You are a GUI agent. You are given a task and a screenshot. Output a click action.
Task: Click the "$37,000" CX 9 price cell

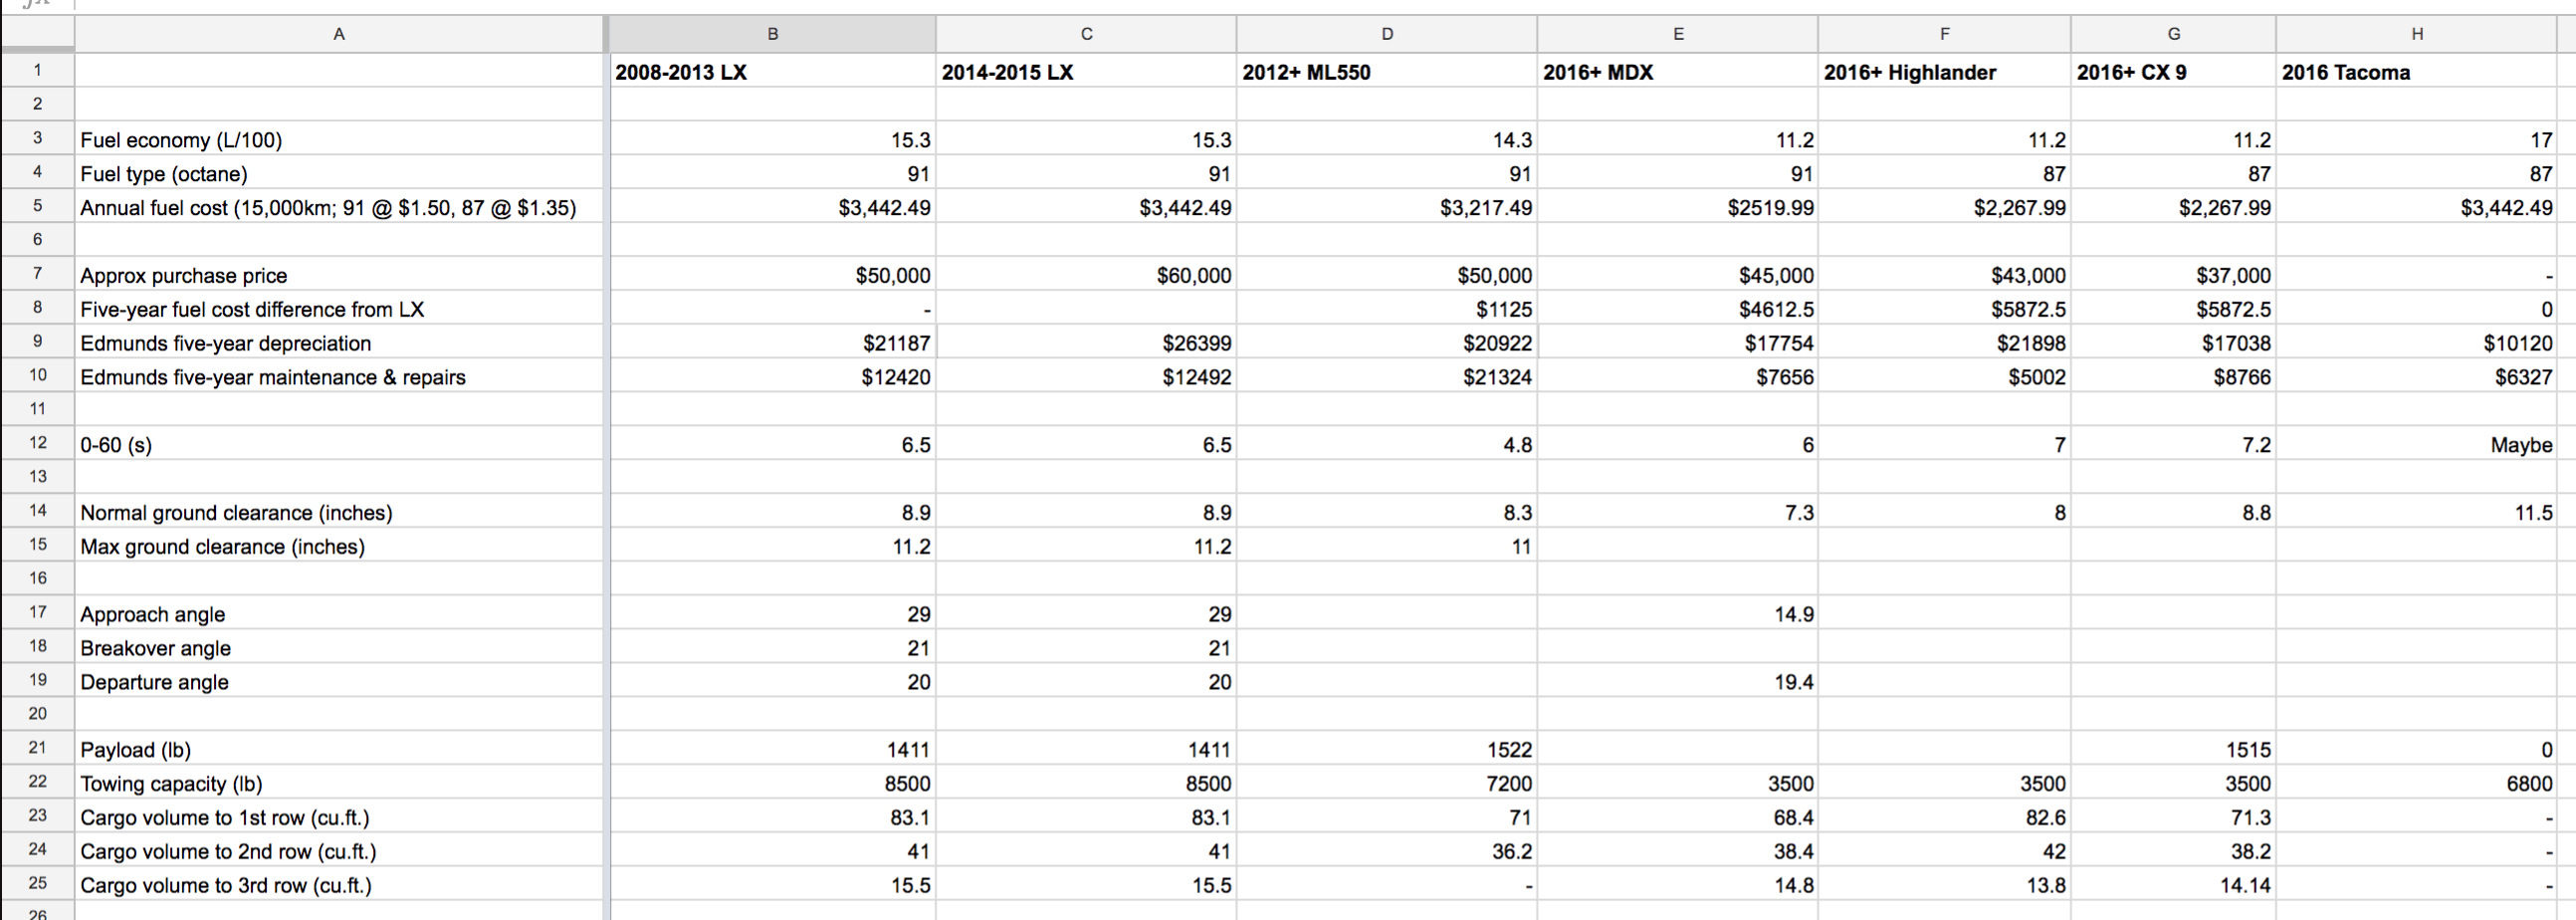coord(2174,275)
